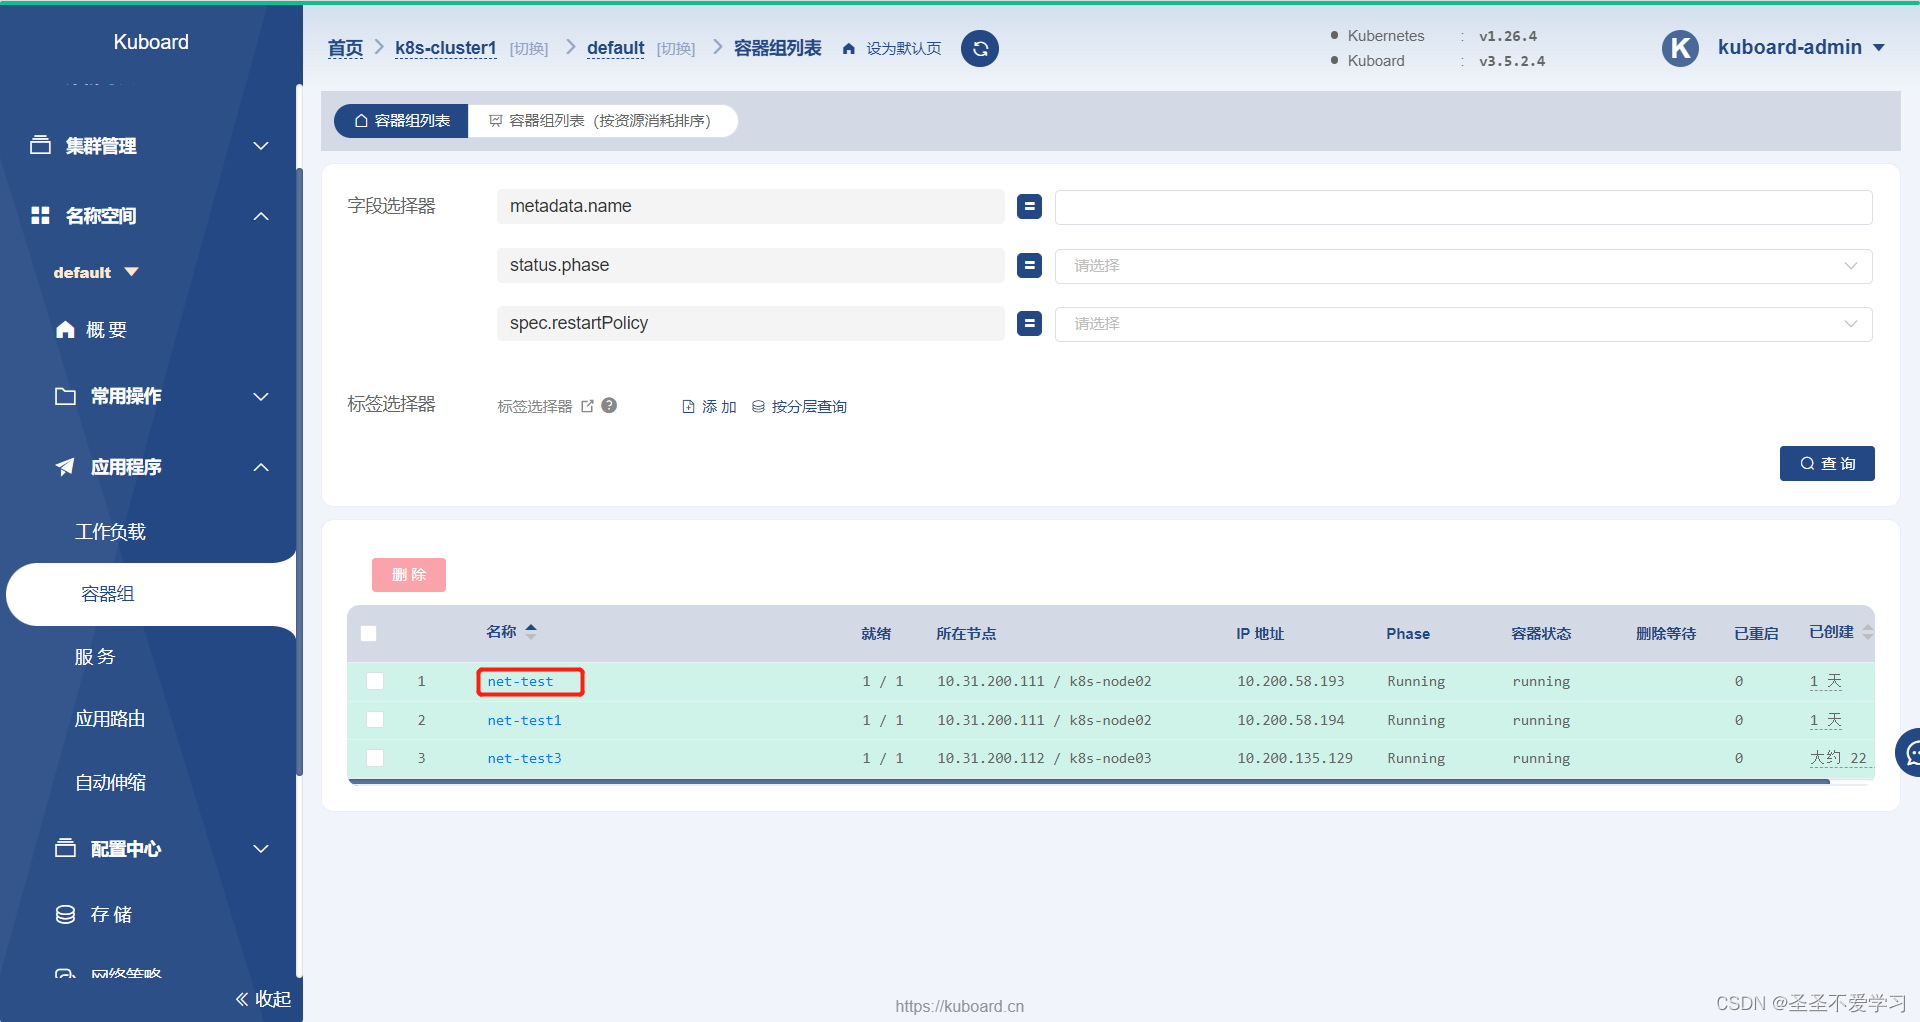Open 应用路由 in the sidebar
The height and width of the screenshot is (1022, 1920).
(x=110, y=719)
